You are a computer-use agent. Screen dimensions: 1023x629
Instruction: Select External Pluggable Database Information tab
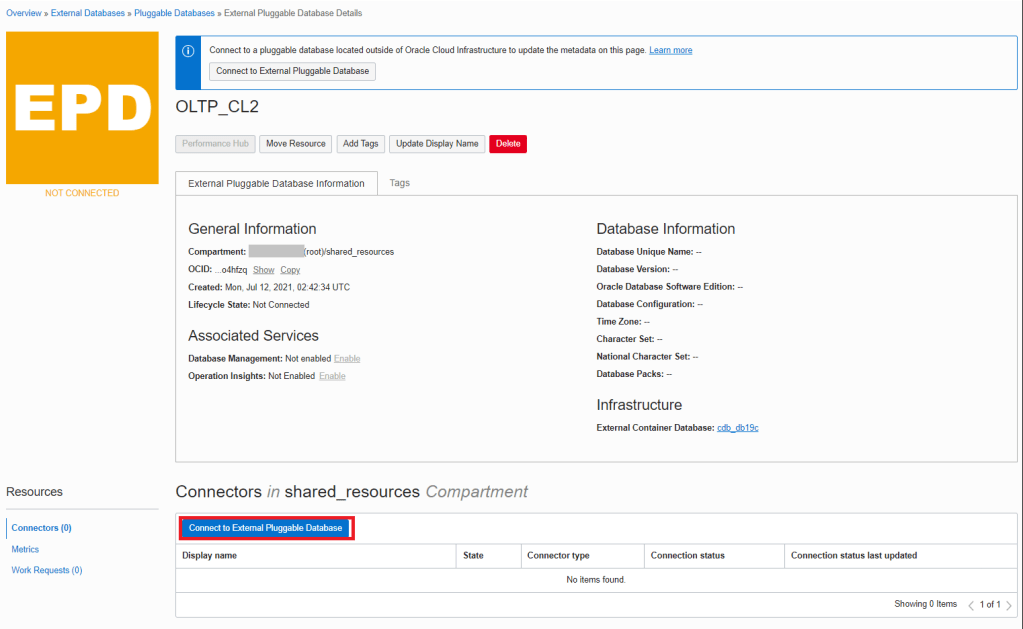[276, 184]
